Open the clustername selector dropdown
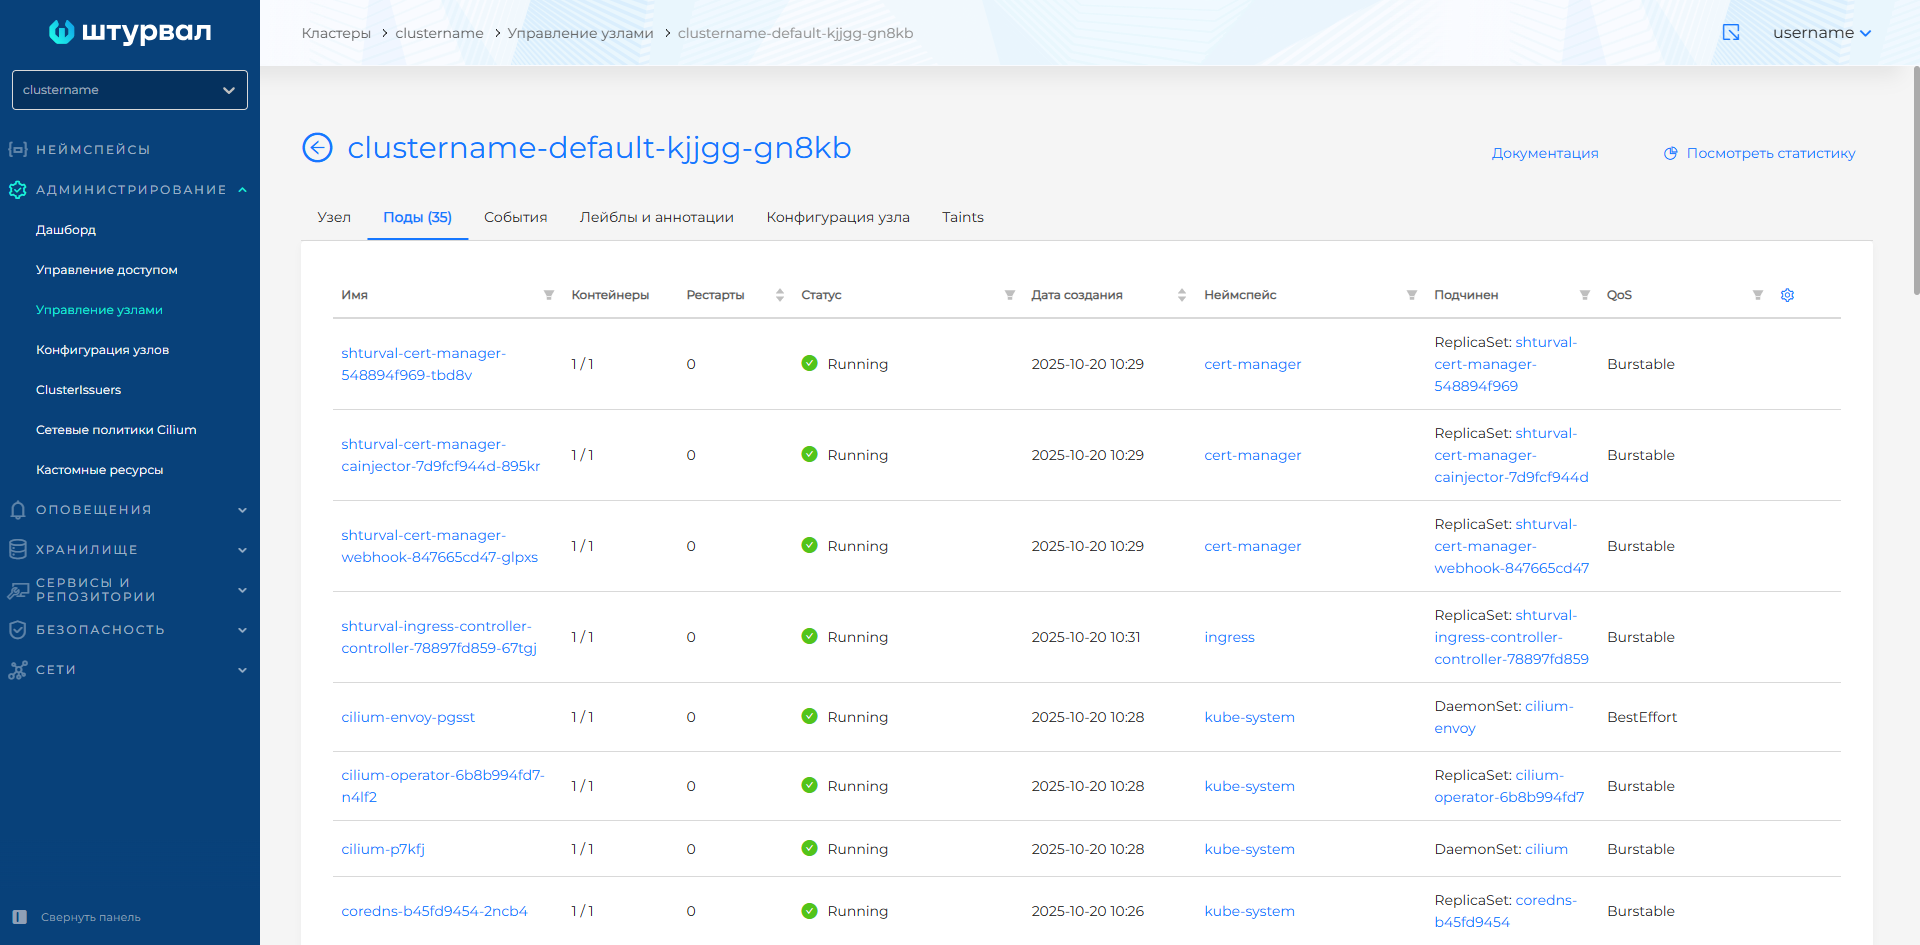 [130, 90]
